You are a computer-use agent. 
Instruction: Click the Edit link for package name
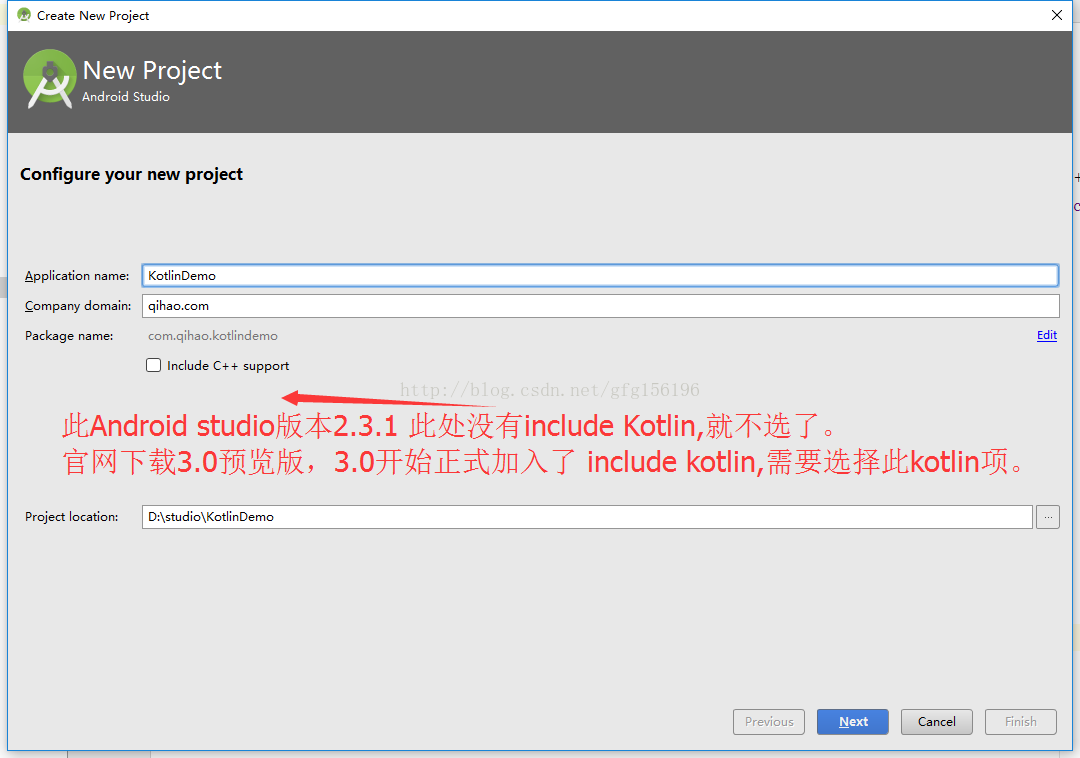tap(1046, 335)
